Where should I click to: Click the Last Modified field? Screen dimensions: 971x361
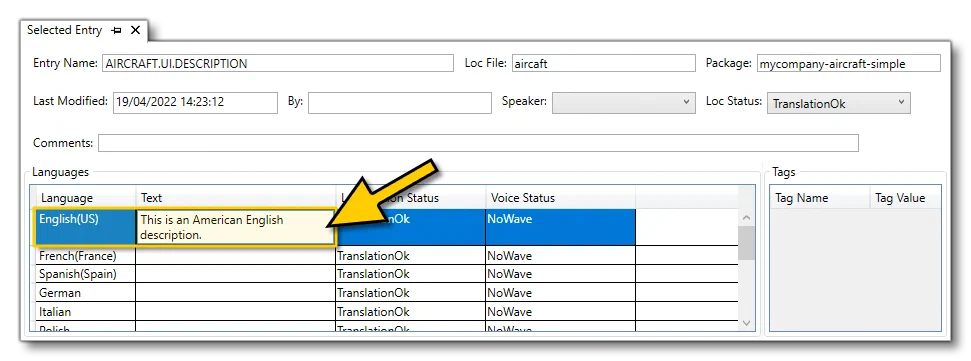pos(195,103)
